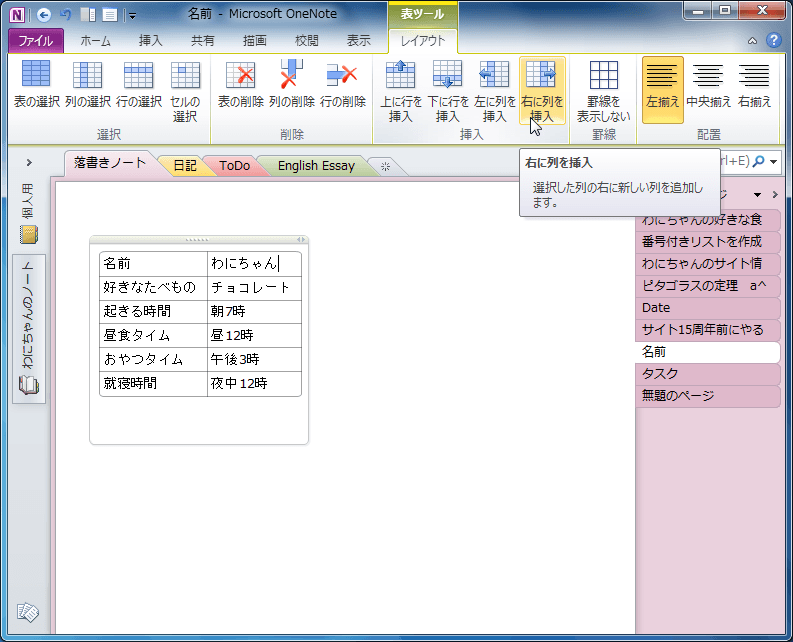Click the container's width resize arrows

click(x=301, y=240)
